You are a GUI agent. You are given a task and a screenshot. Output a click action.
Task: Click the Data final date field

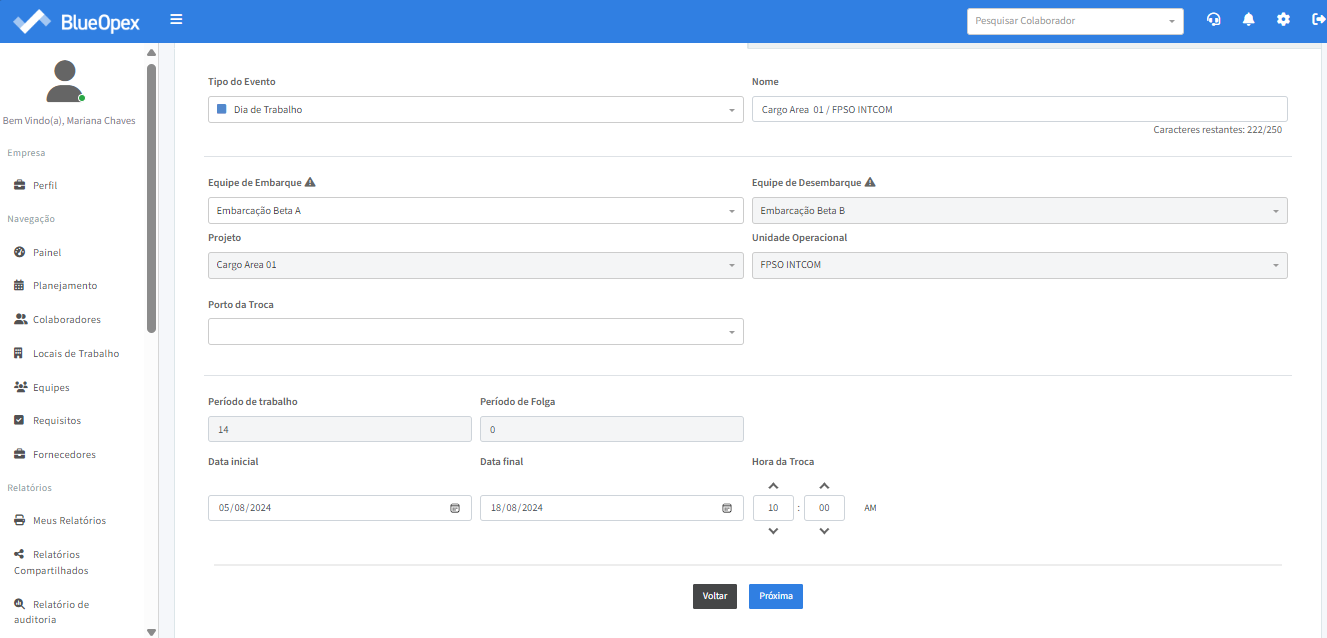click(612, 508)
